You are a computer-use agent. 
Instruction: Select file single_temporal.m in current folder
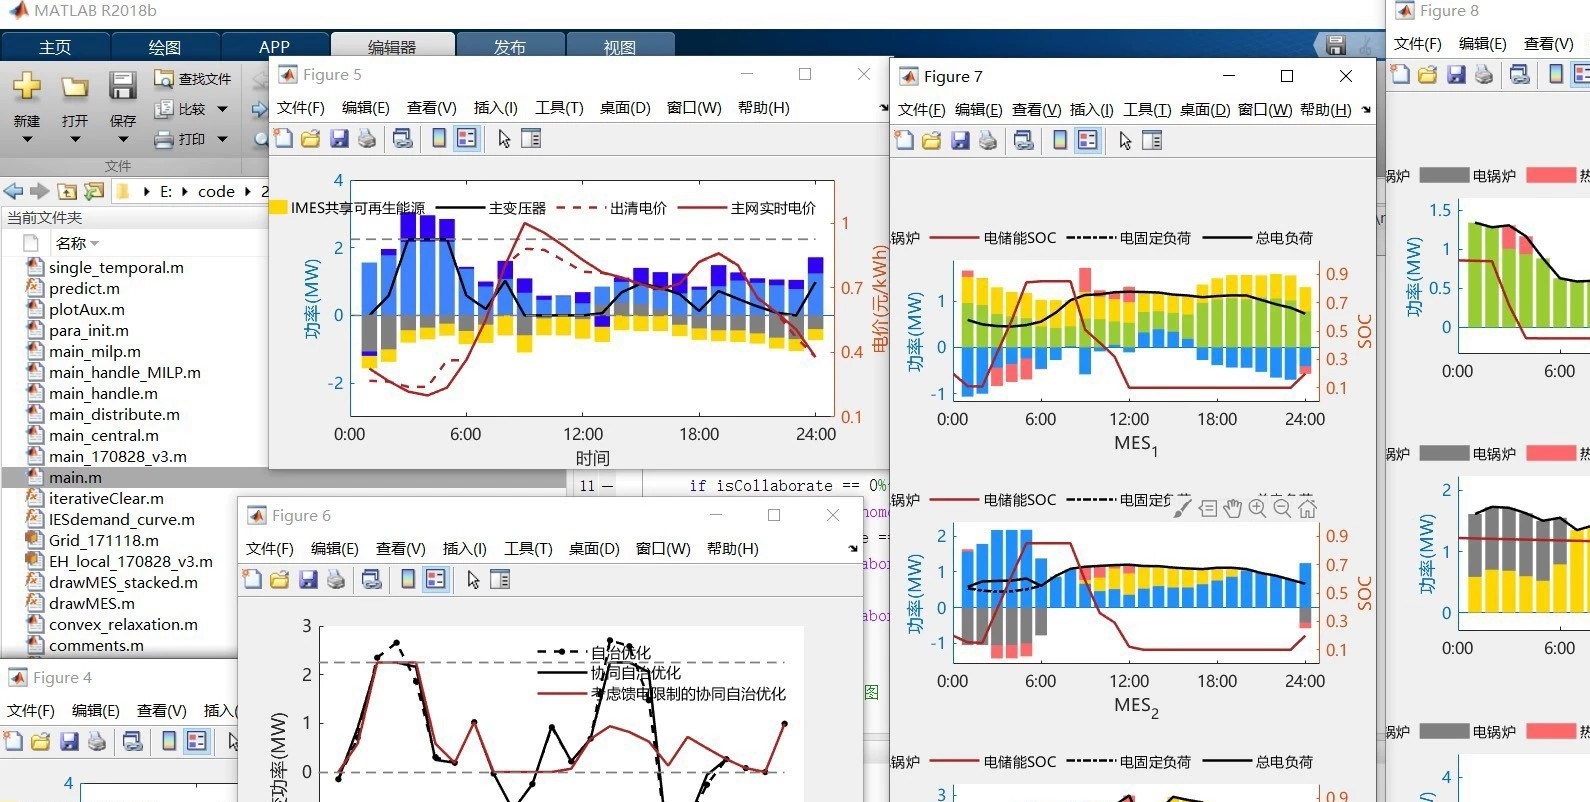(116, 267)
